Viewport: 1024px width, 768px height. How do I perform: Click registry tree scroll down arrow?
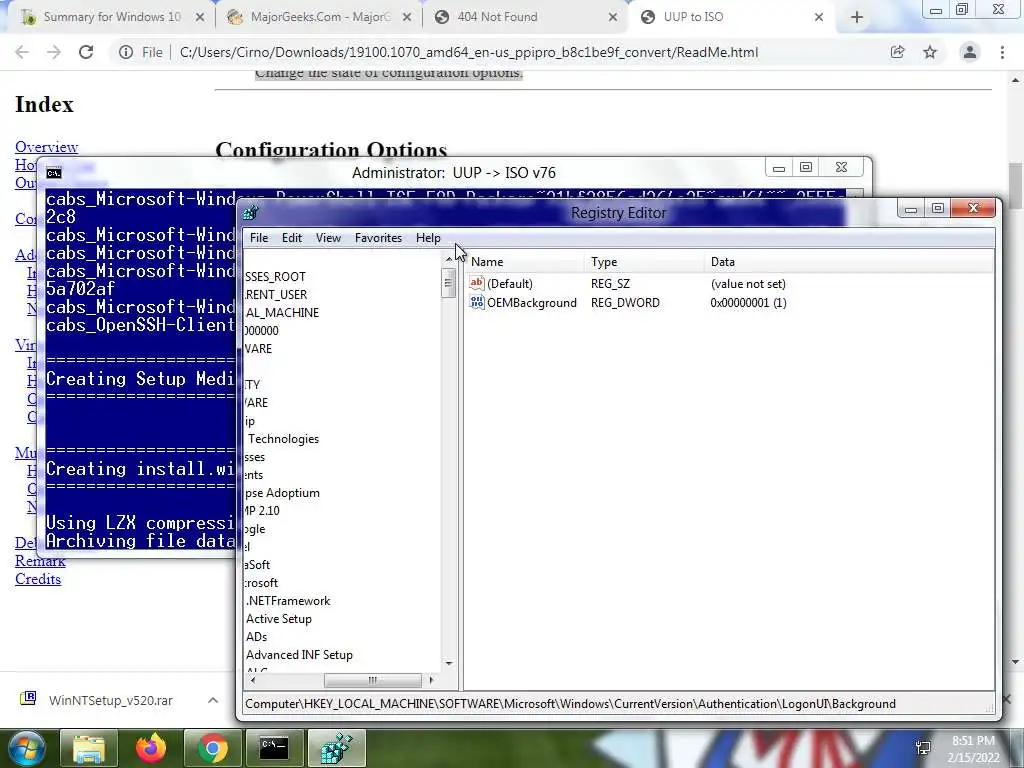click(x=449, y=664)
